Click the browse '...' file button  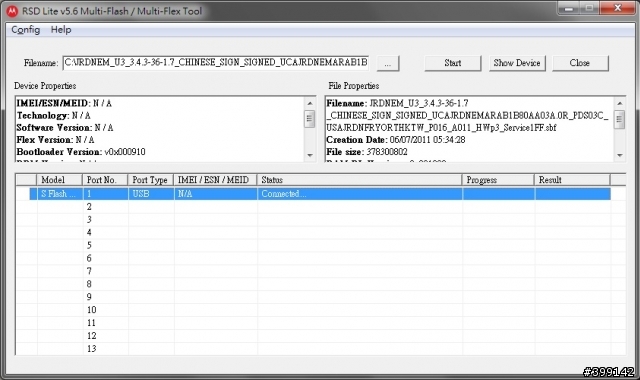pyautogui.click(x=388, y=63)
